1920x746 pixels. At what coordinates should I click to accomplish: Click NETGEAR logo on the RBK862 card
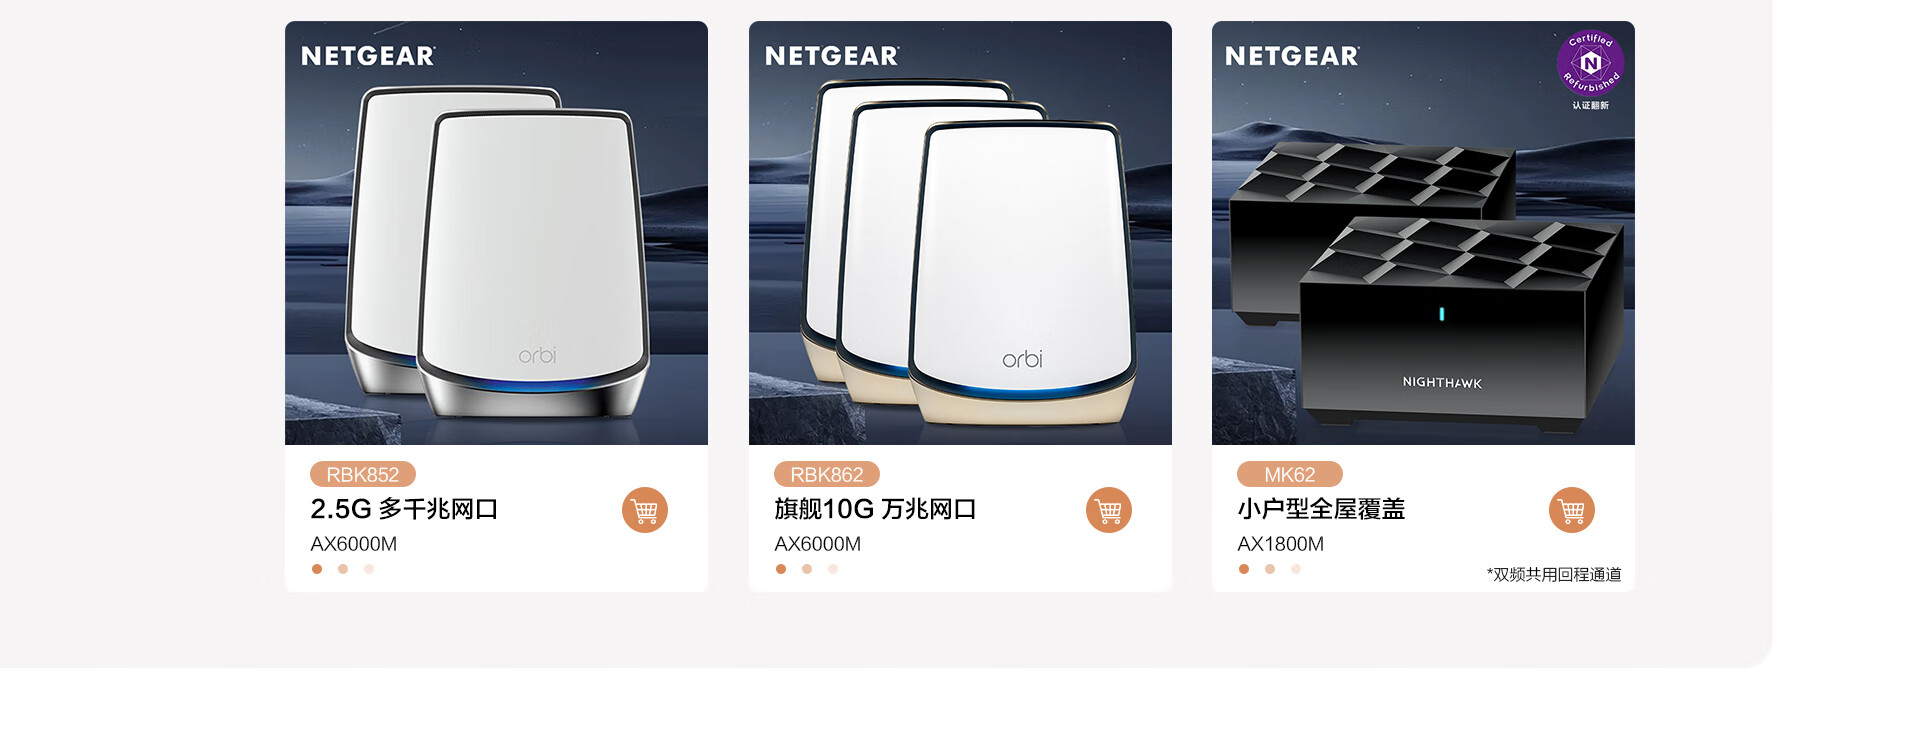tap(832, 56)
